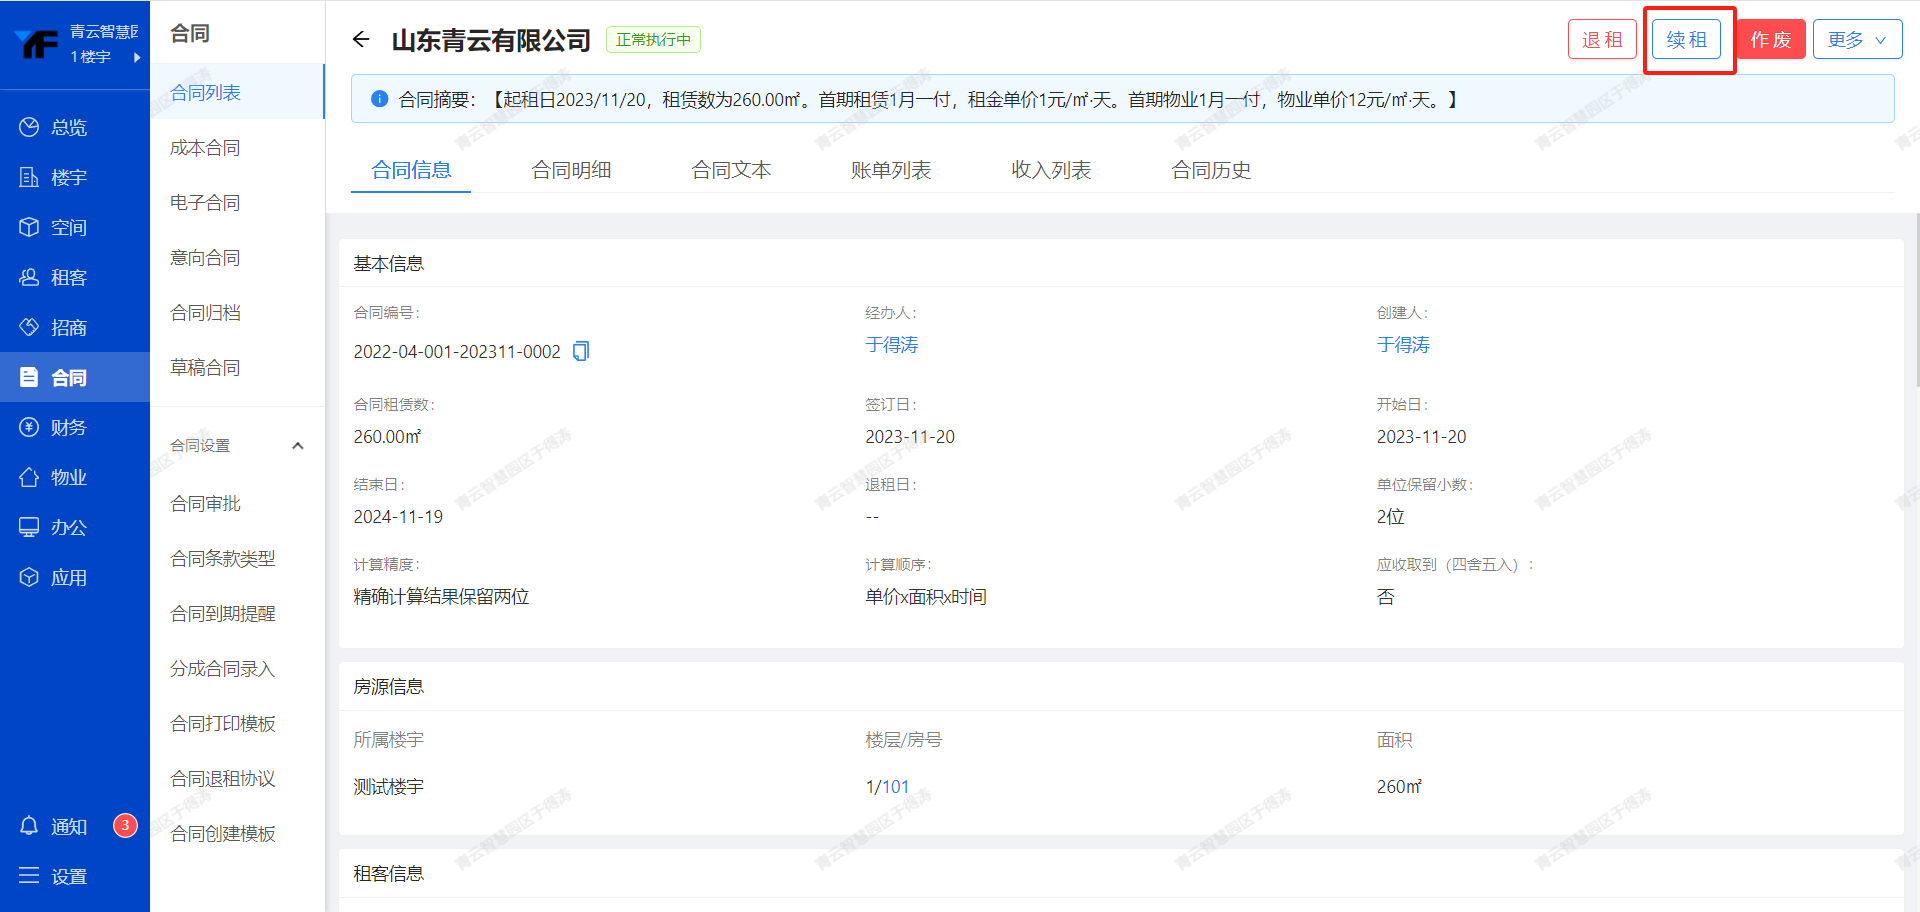This screenshot has height=912, width=1920.
Task: Collapse the 合同设置 section
Action: coord(297,446)
